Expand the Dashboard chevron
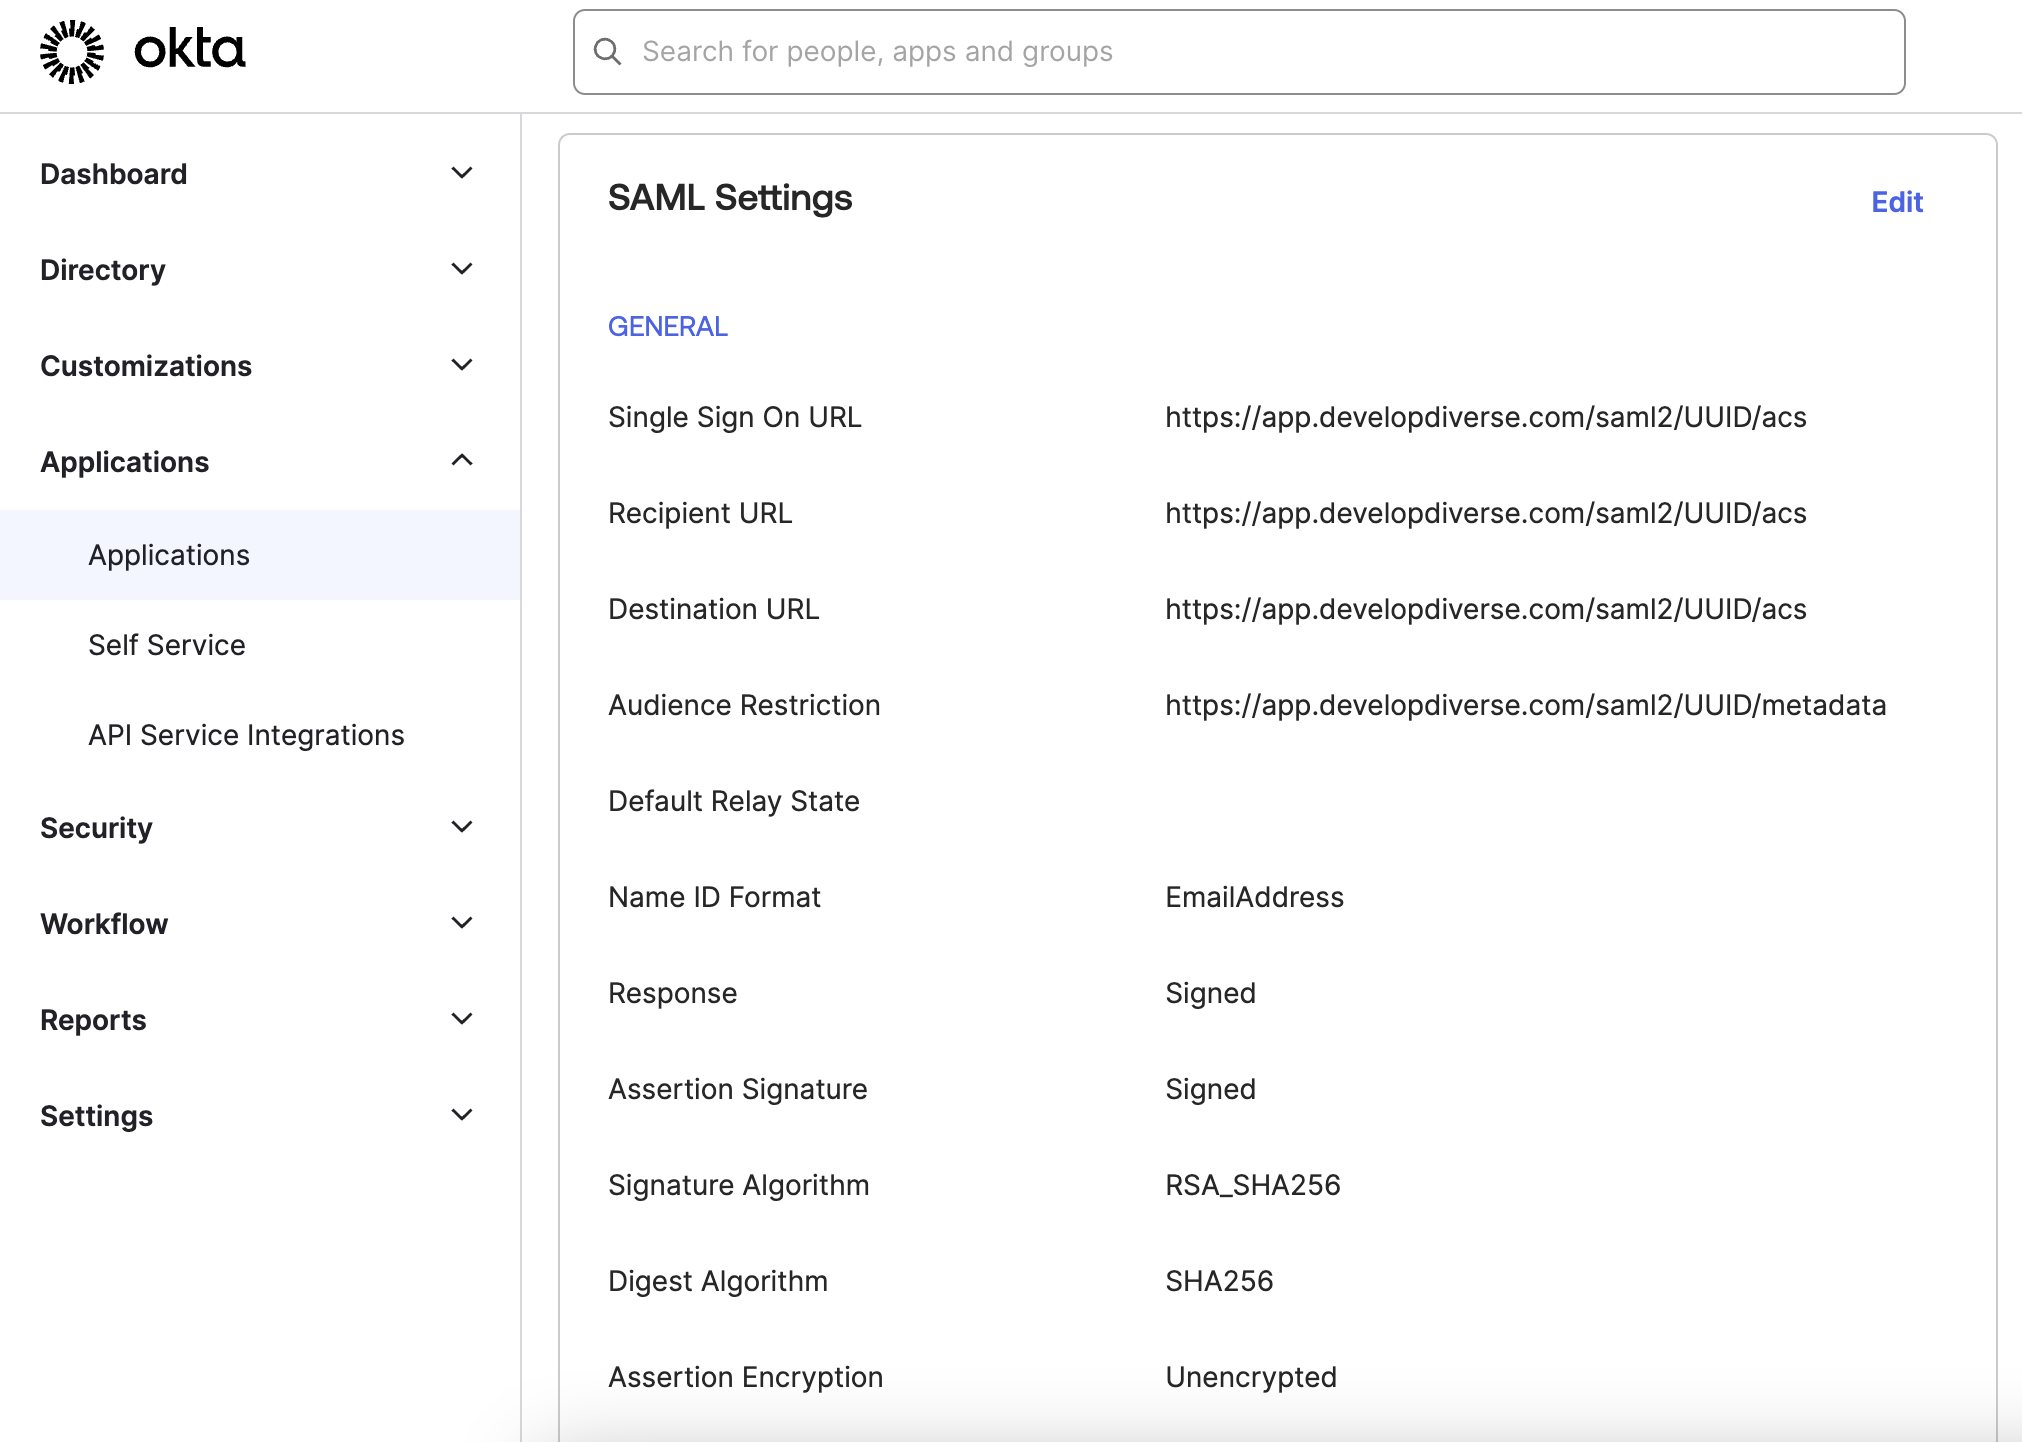Viewport: 2022px width, 1442px height. (462, 173)
